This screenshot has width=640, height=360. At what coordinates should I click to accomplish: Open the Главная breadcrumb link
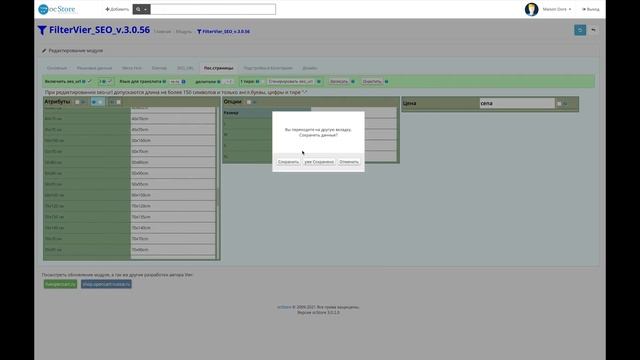[162, 31]
